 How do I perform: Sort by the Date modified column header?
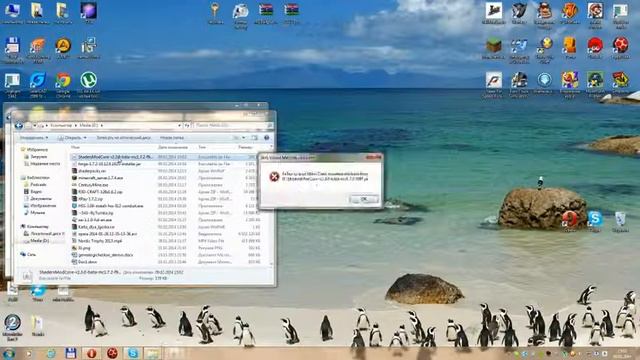point(173,147)
